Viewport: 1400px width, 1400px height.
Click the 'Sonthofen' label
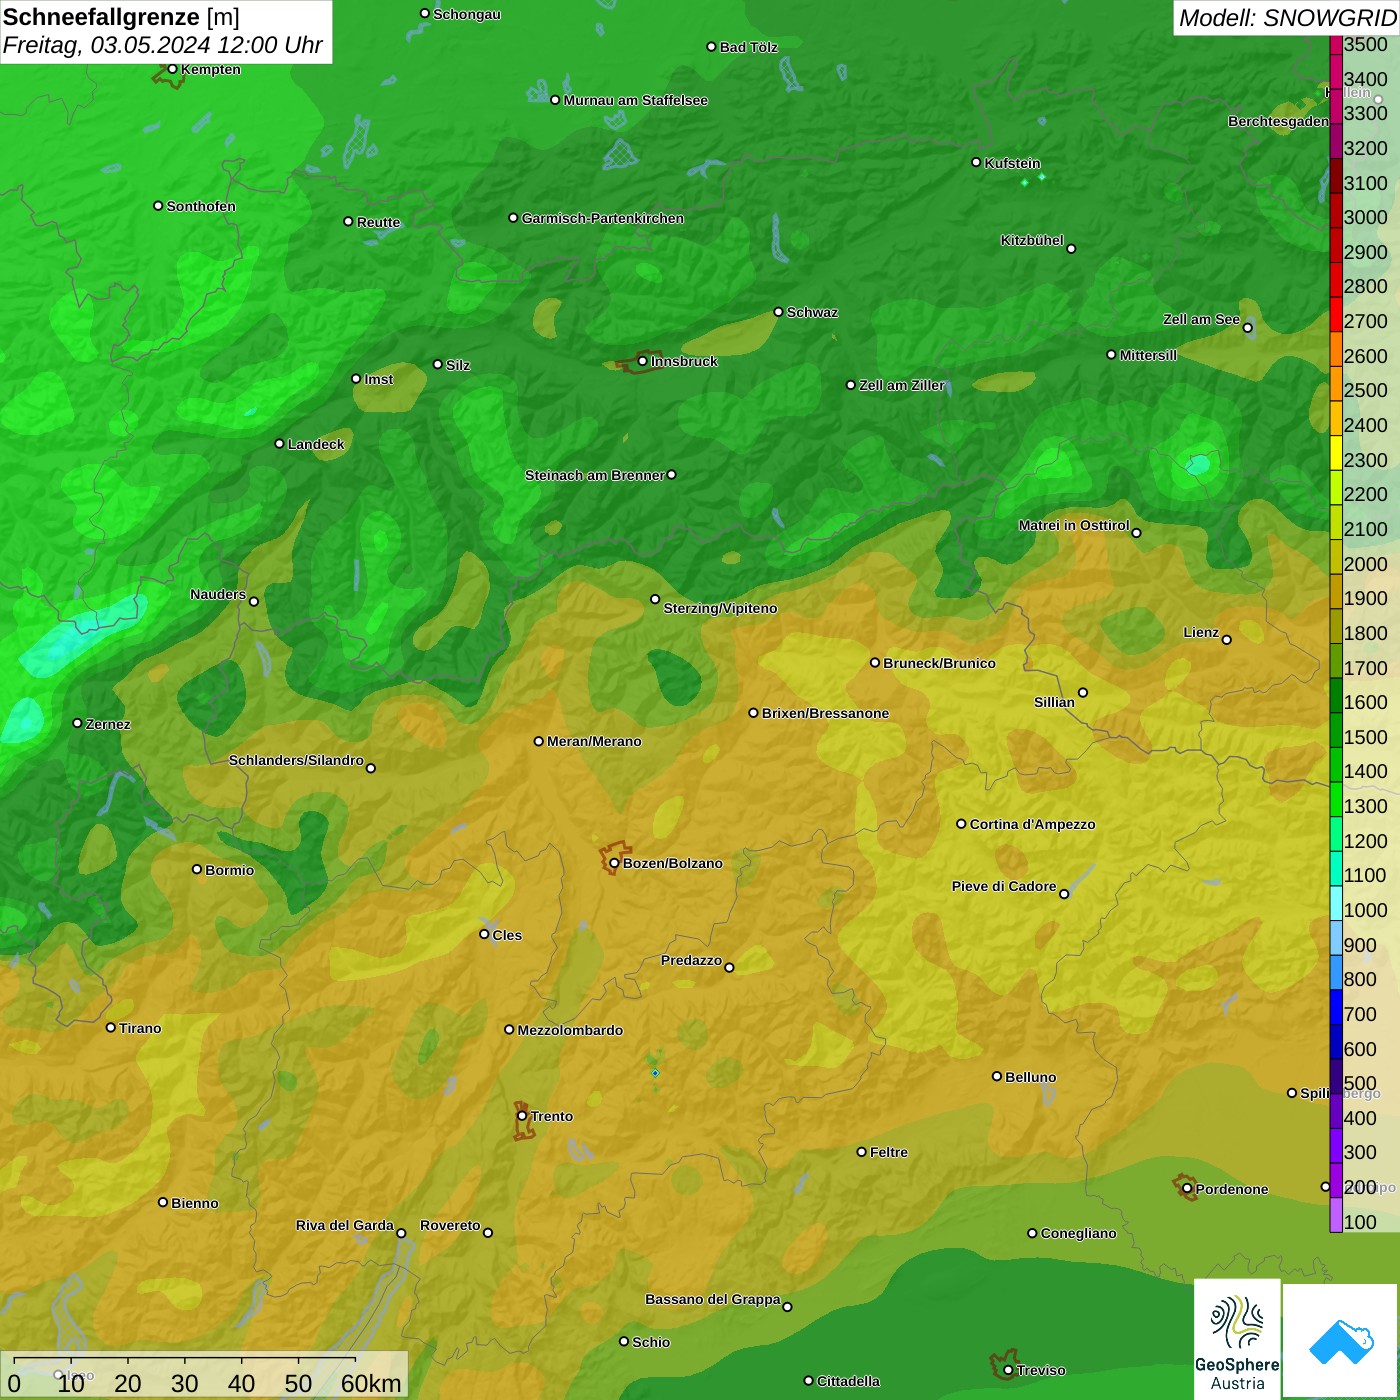pyautogui.click(x=201, y=206)
